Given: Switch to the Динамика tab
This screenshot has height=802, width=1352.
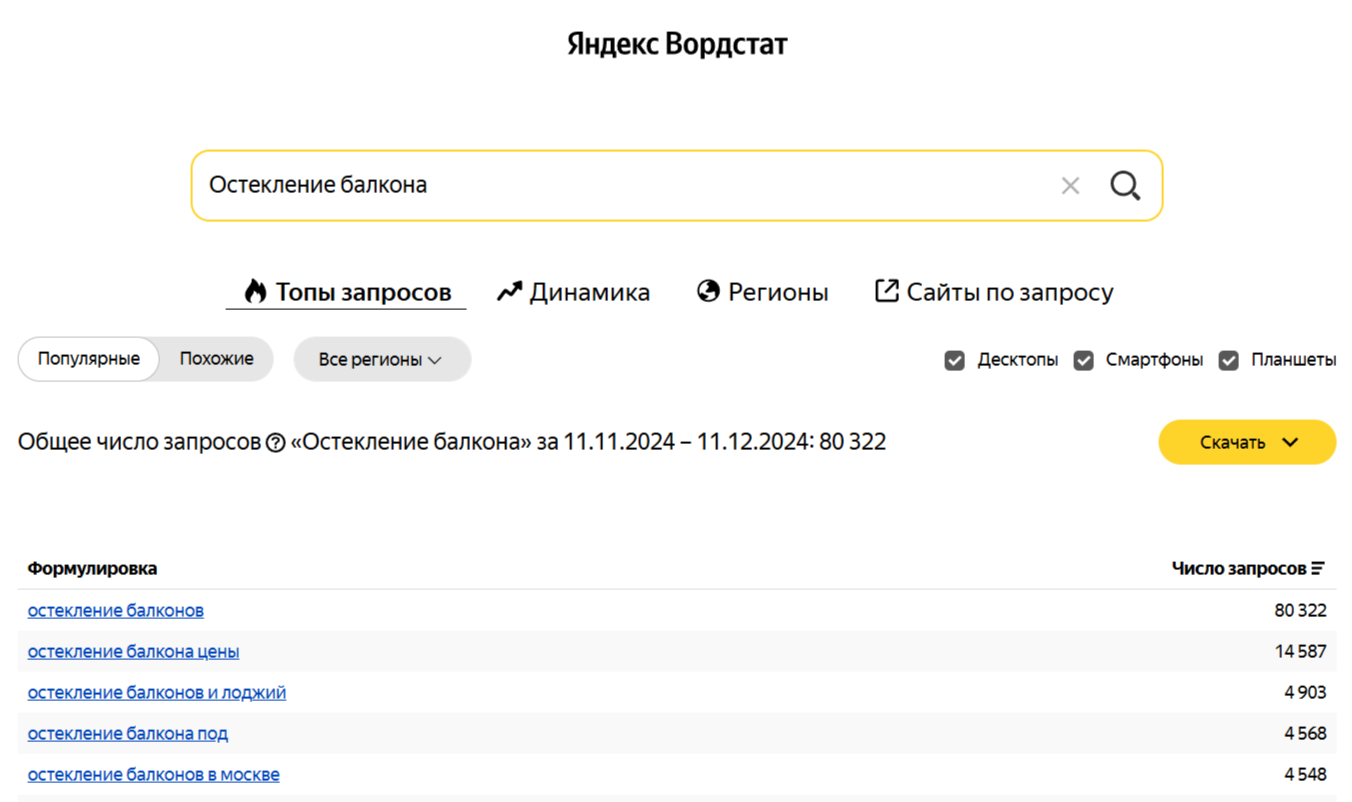Looking at the screenshot, I should click(574, 292).
